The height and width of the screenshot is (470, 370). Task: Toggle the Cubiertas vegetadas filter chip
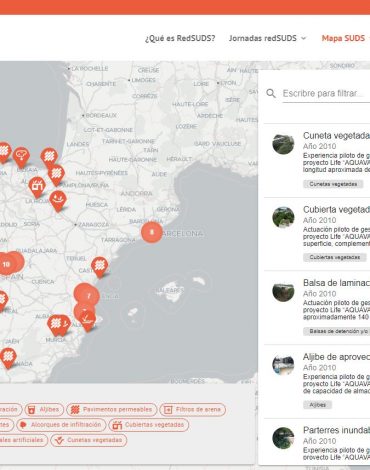coord(149,425)
